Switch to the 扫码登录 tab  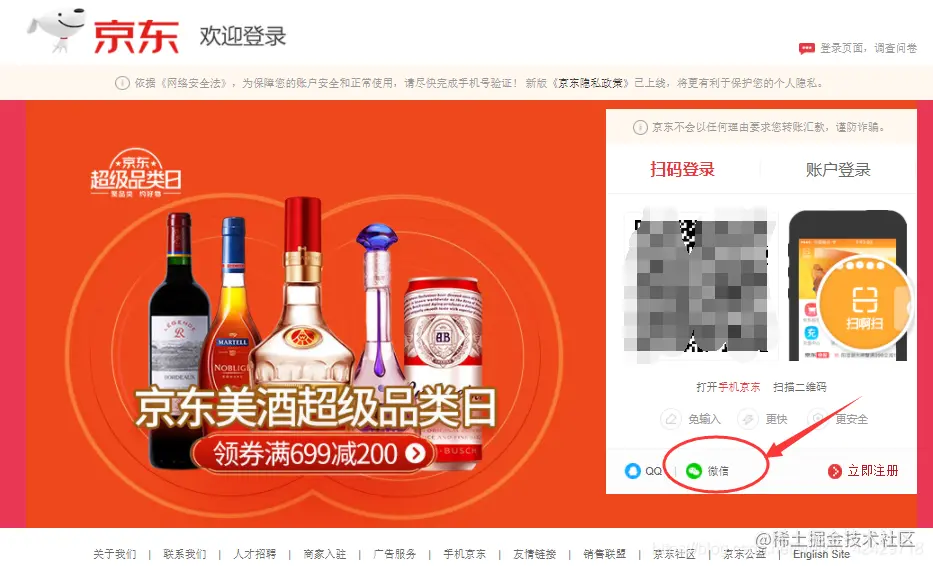click(x=682, y=170)
